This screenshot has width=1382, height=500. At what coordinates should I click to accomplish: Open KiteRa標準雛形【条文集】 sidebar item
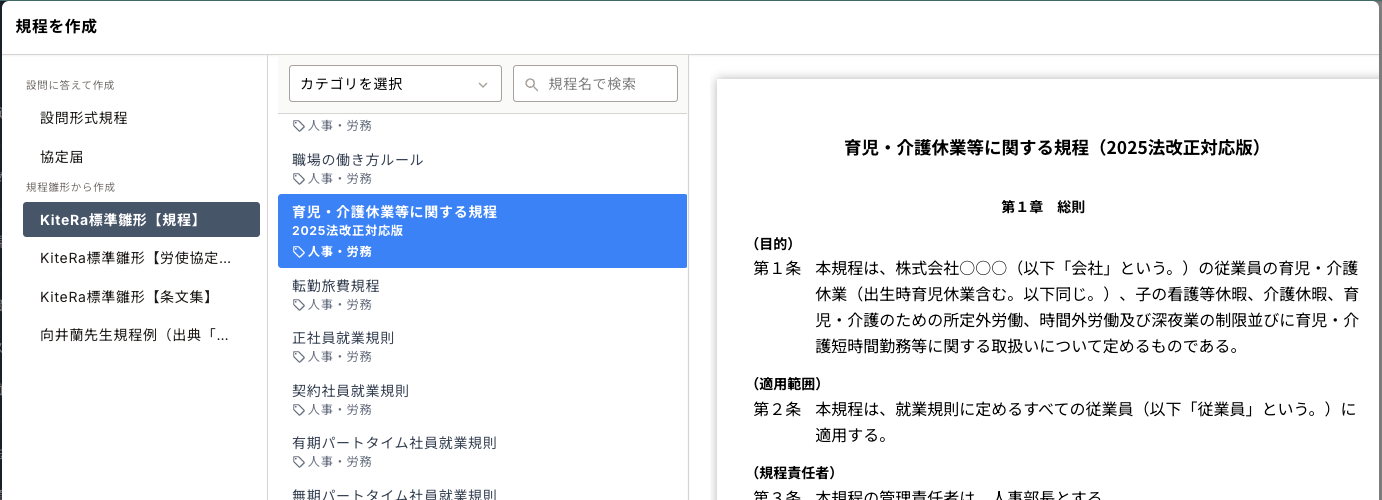click(126, 297)
